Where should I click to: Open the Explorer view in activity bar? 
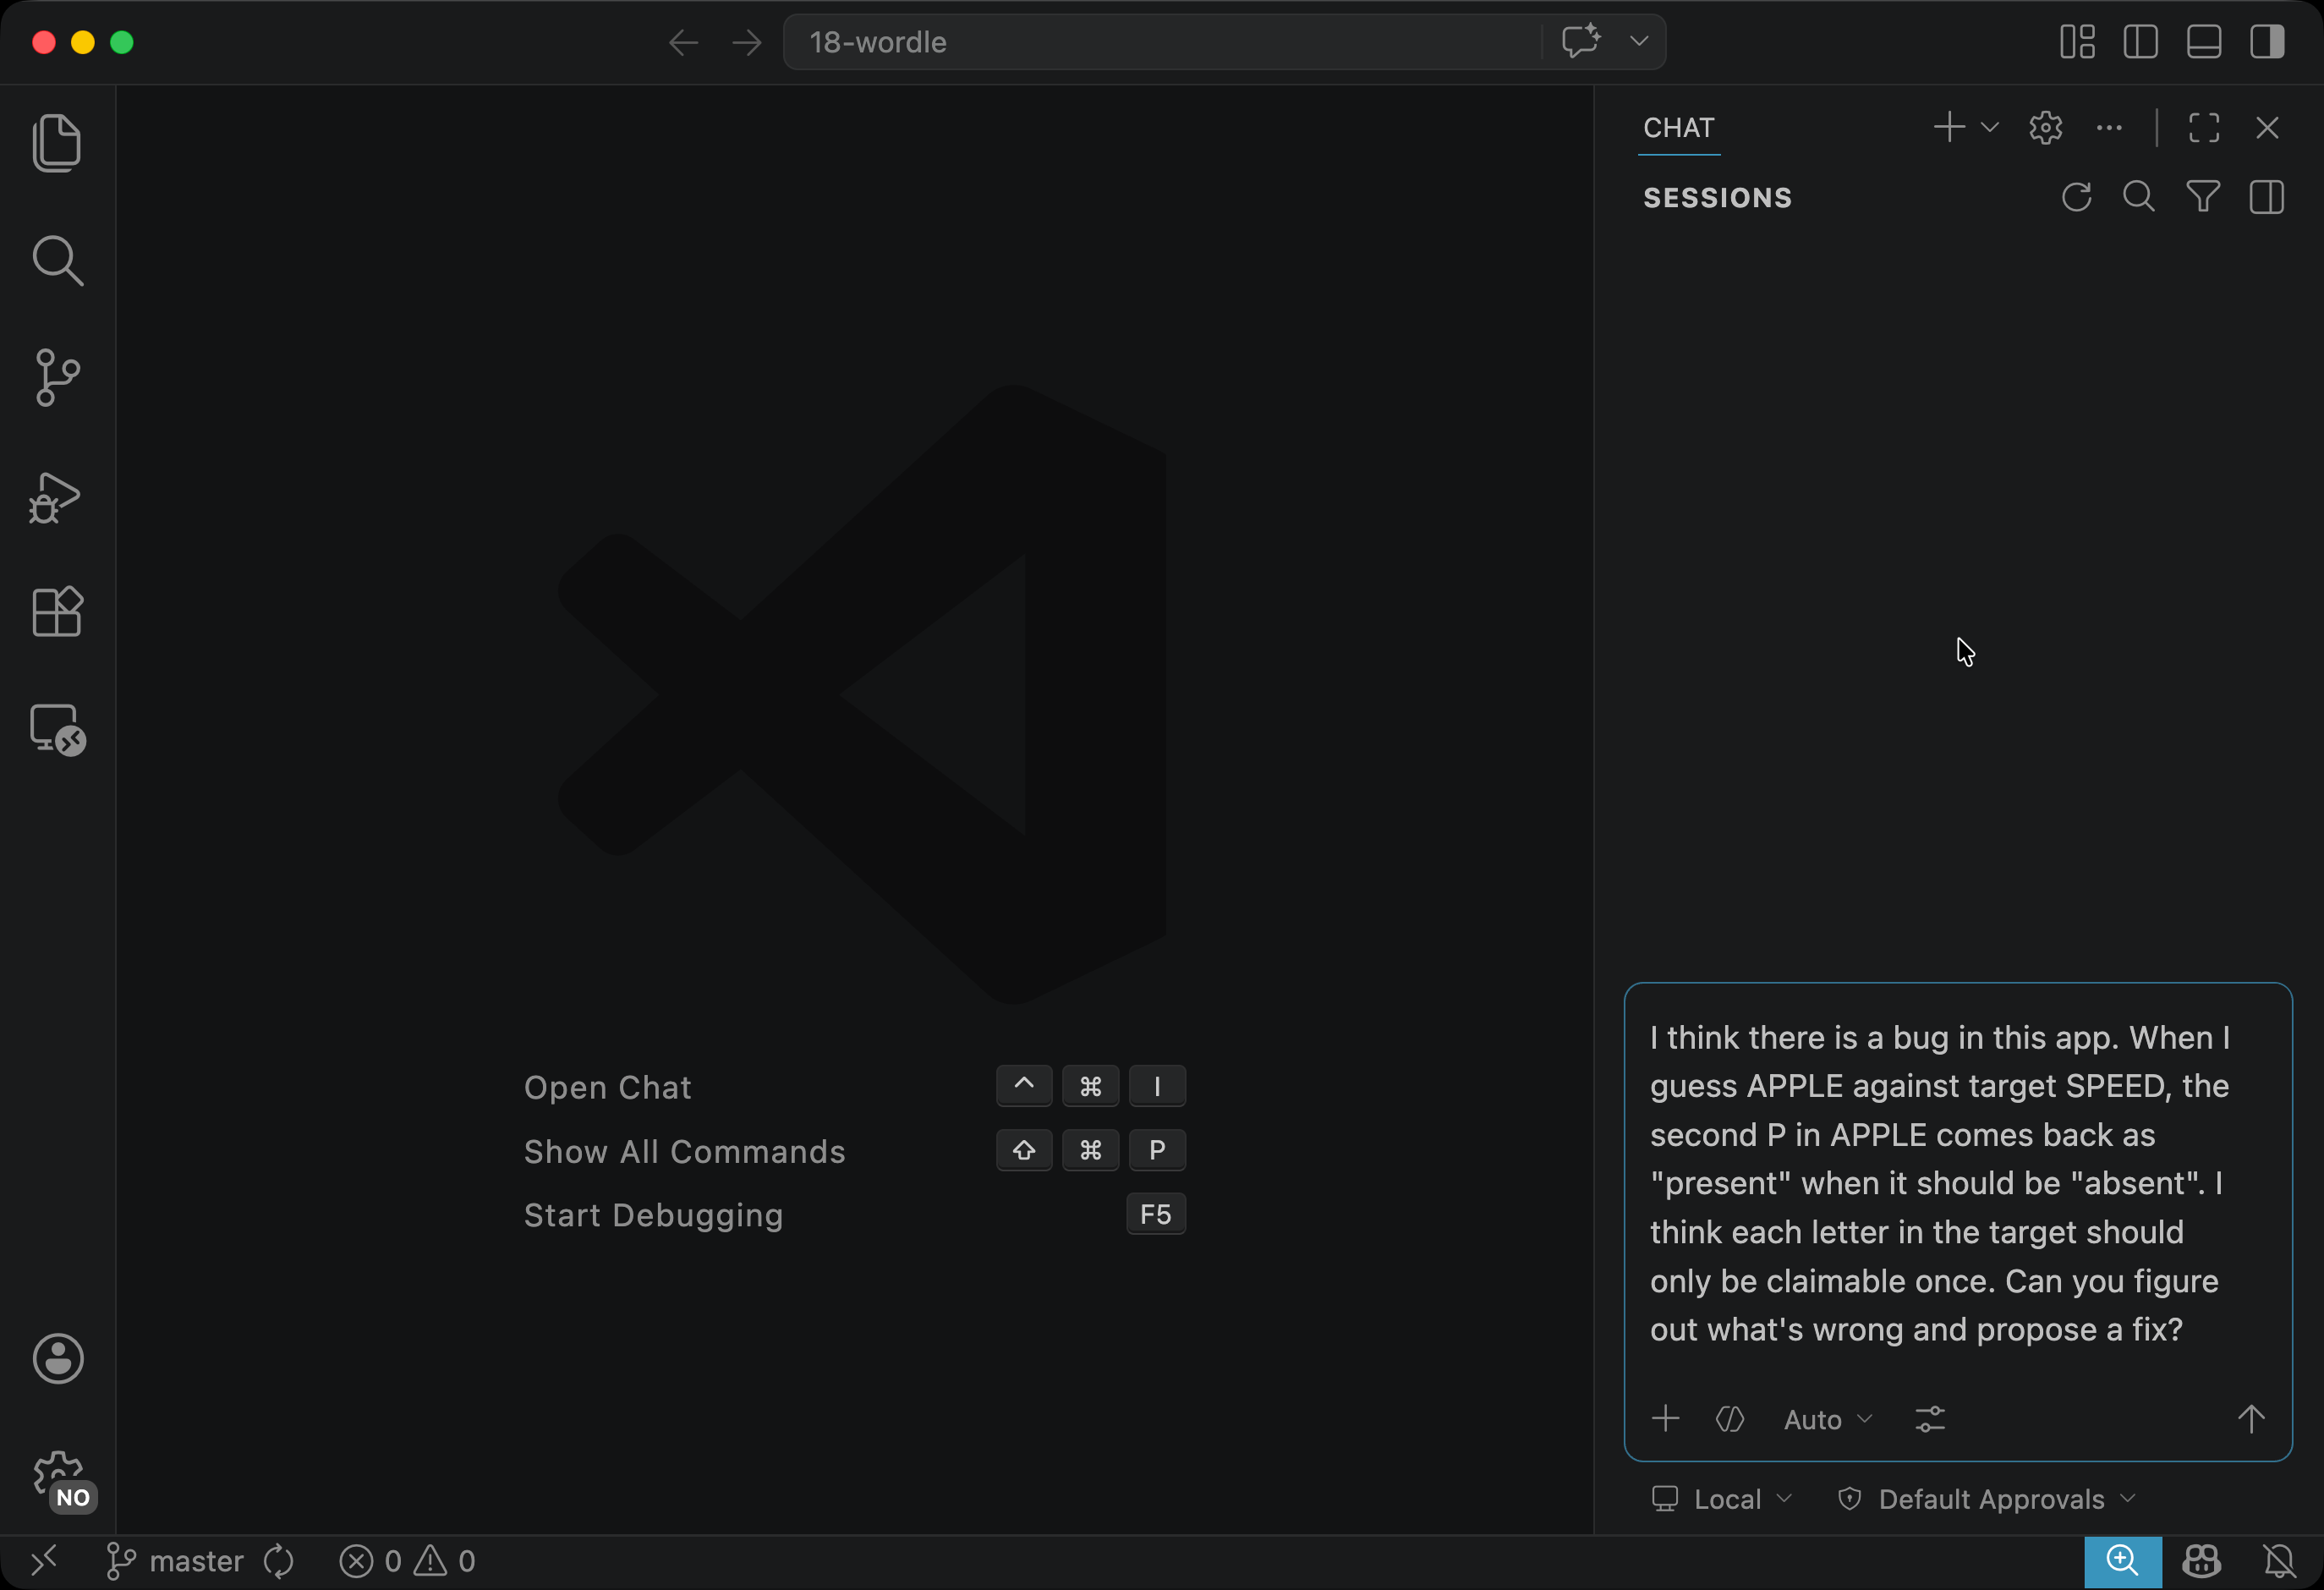(57, 143)
